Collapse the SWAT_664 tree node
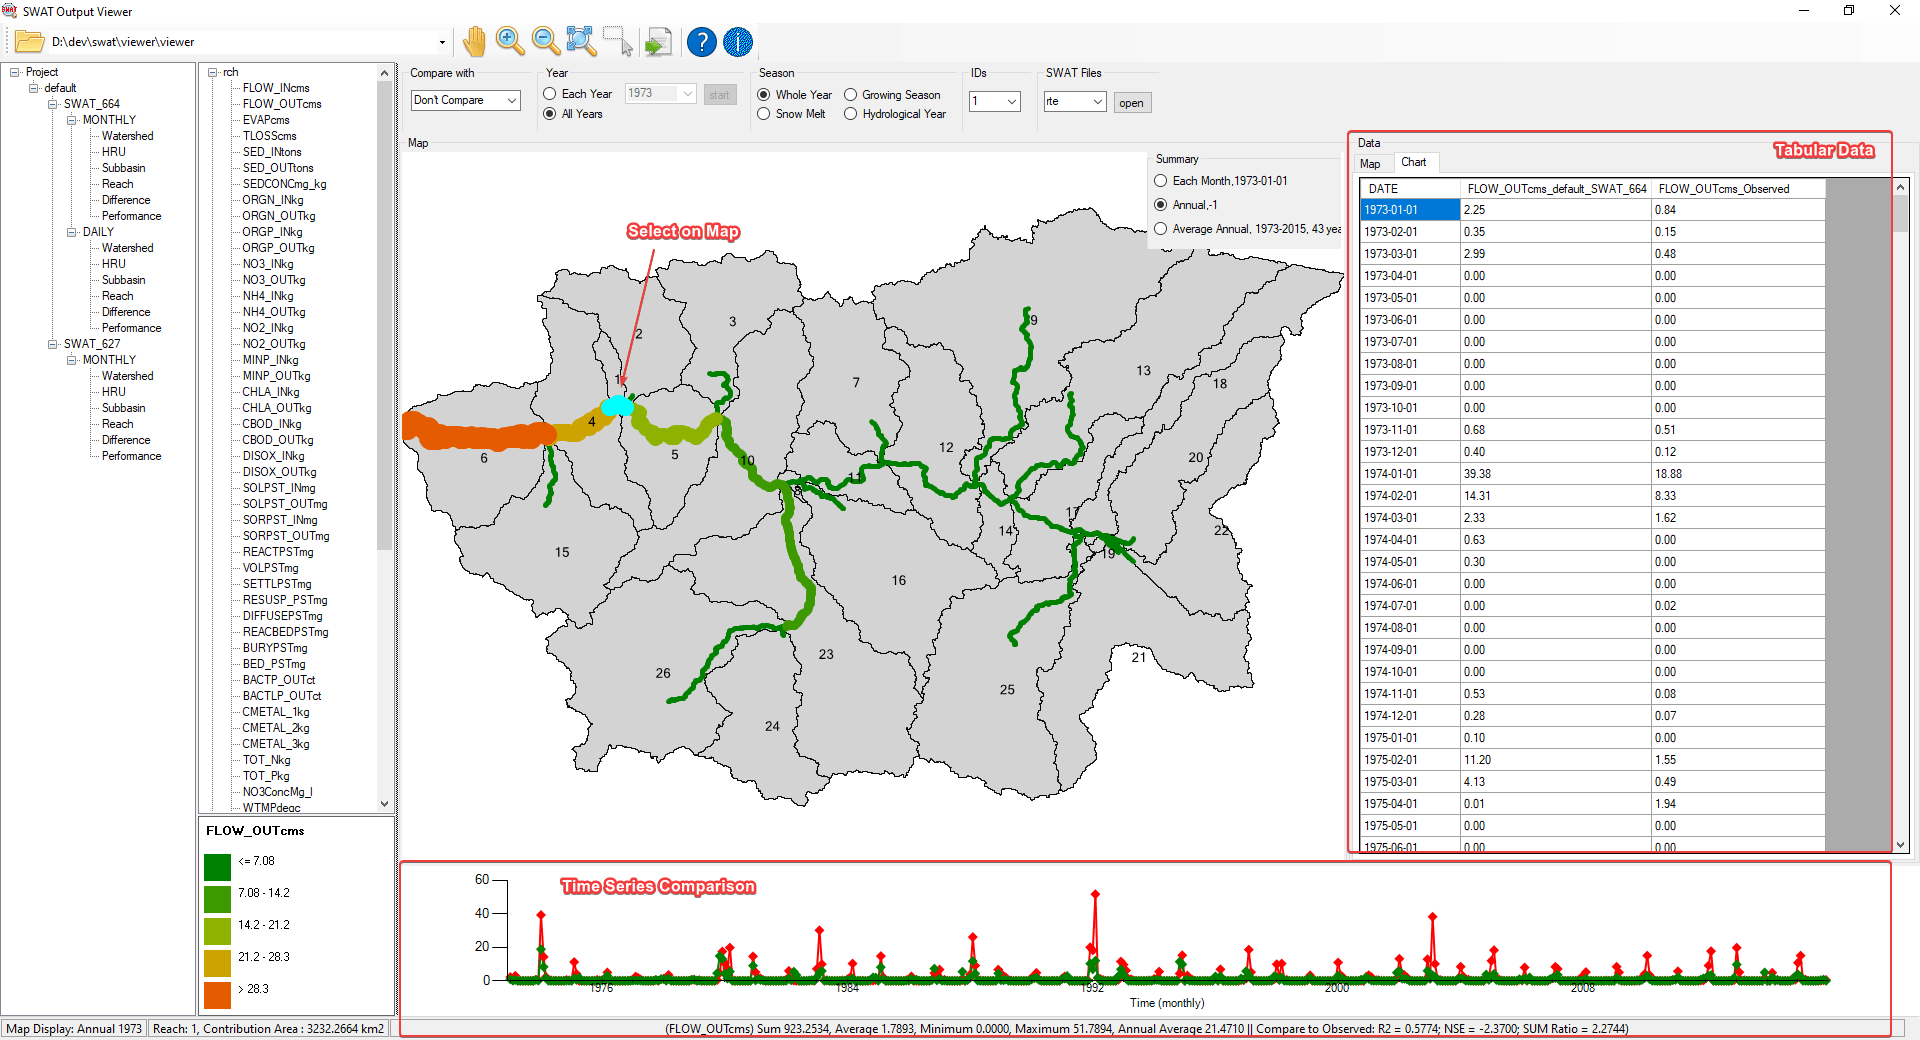This screenshot has width=1920, height=1040. (x=53, y=104)
